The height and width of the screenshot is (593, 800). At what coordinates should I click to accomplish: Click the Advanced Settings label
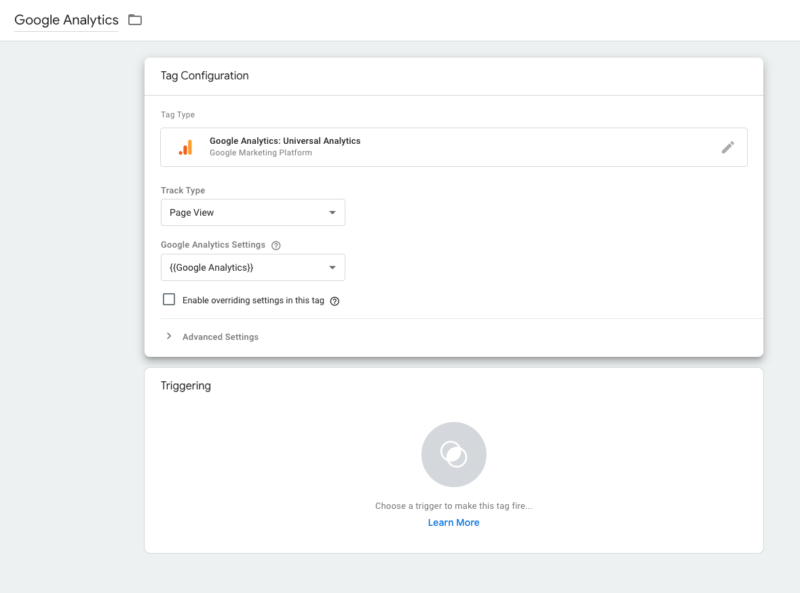[x=220, y=337]
